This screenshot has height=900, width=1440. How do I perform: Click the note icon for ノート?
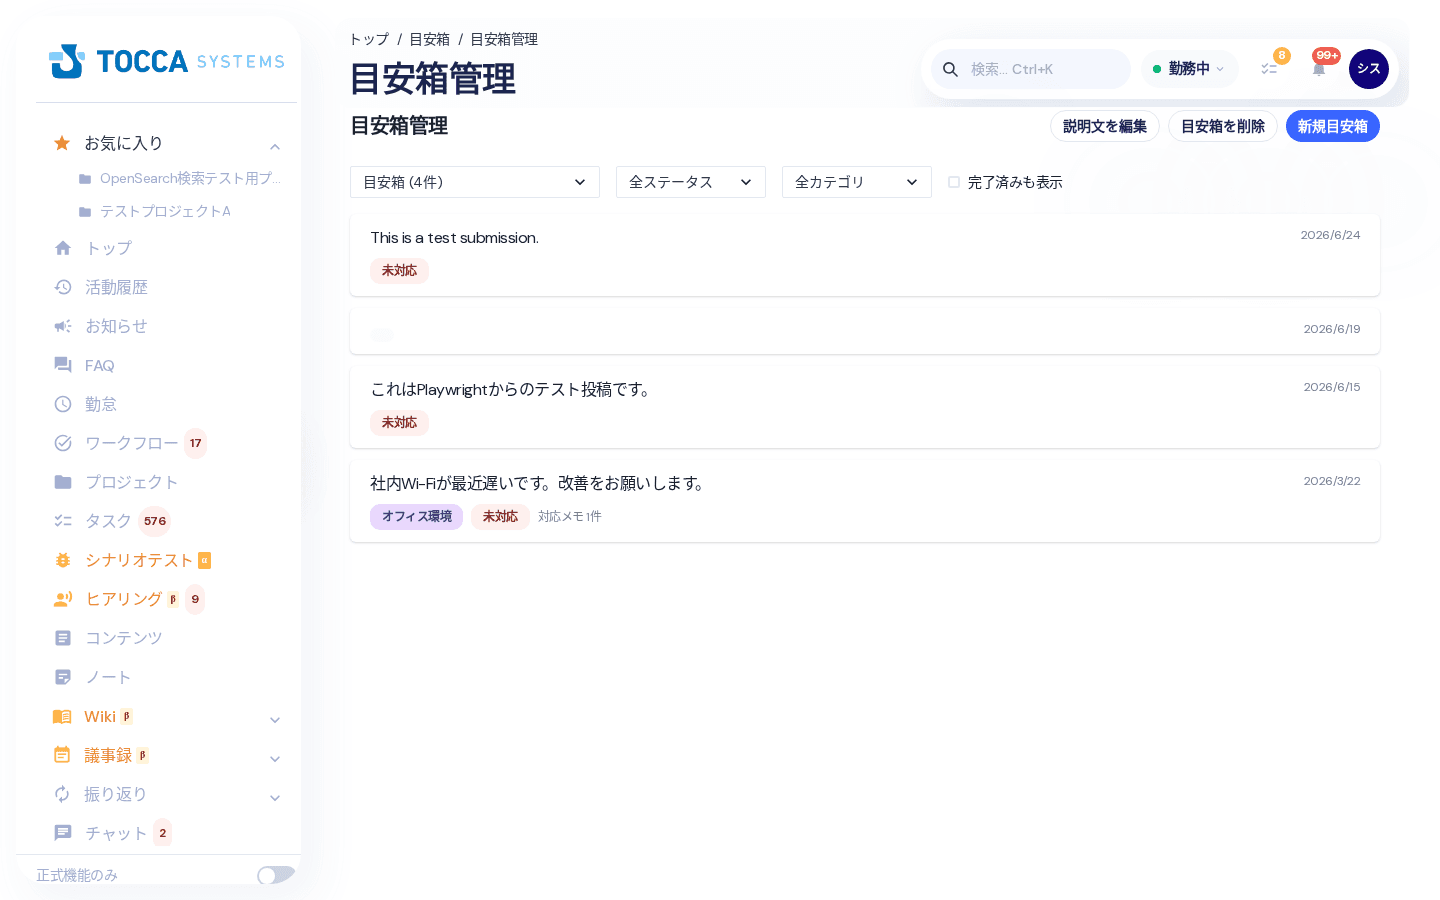[x=63, y=677]
